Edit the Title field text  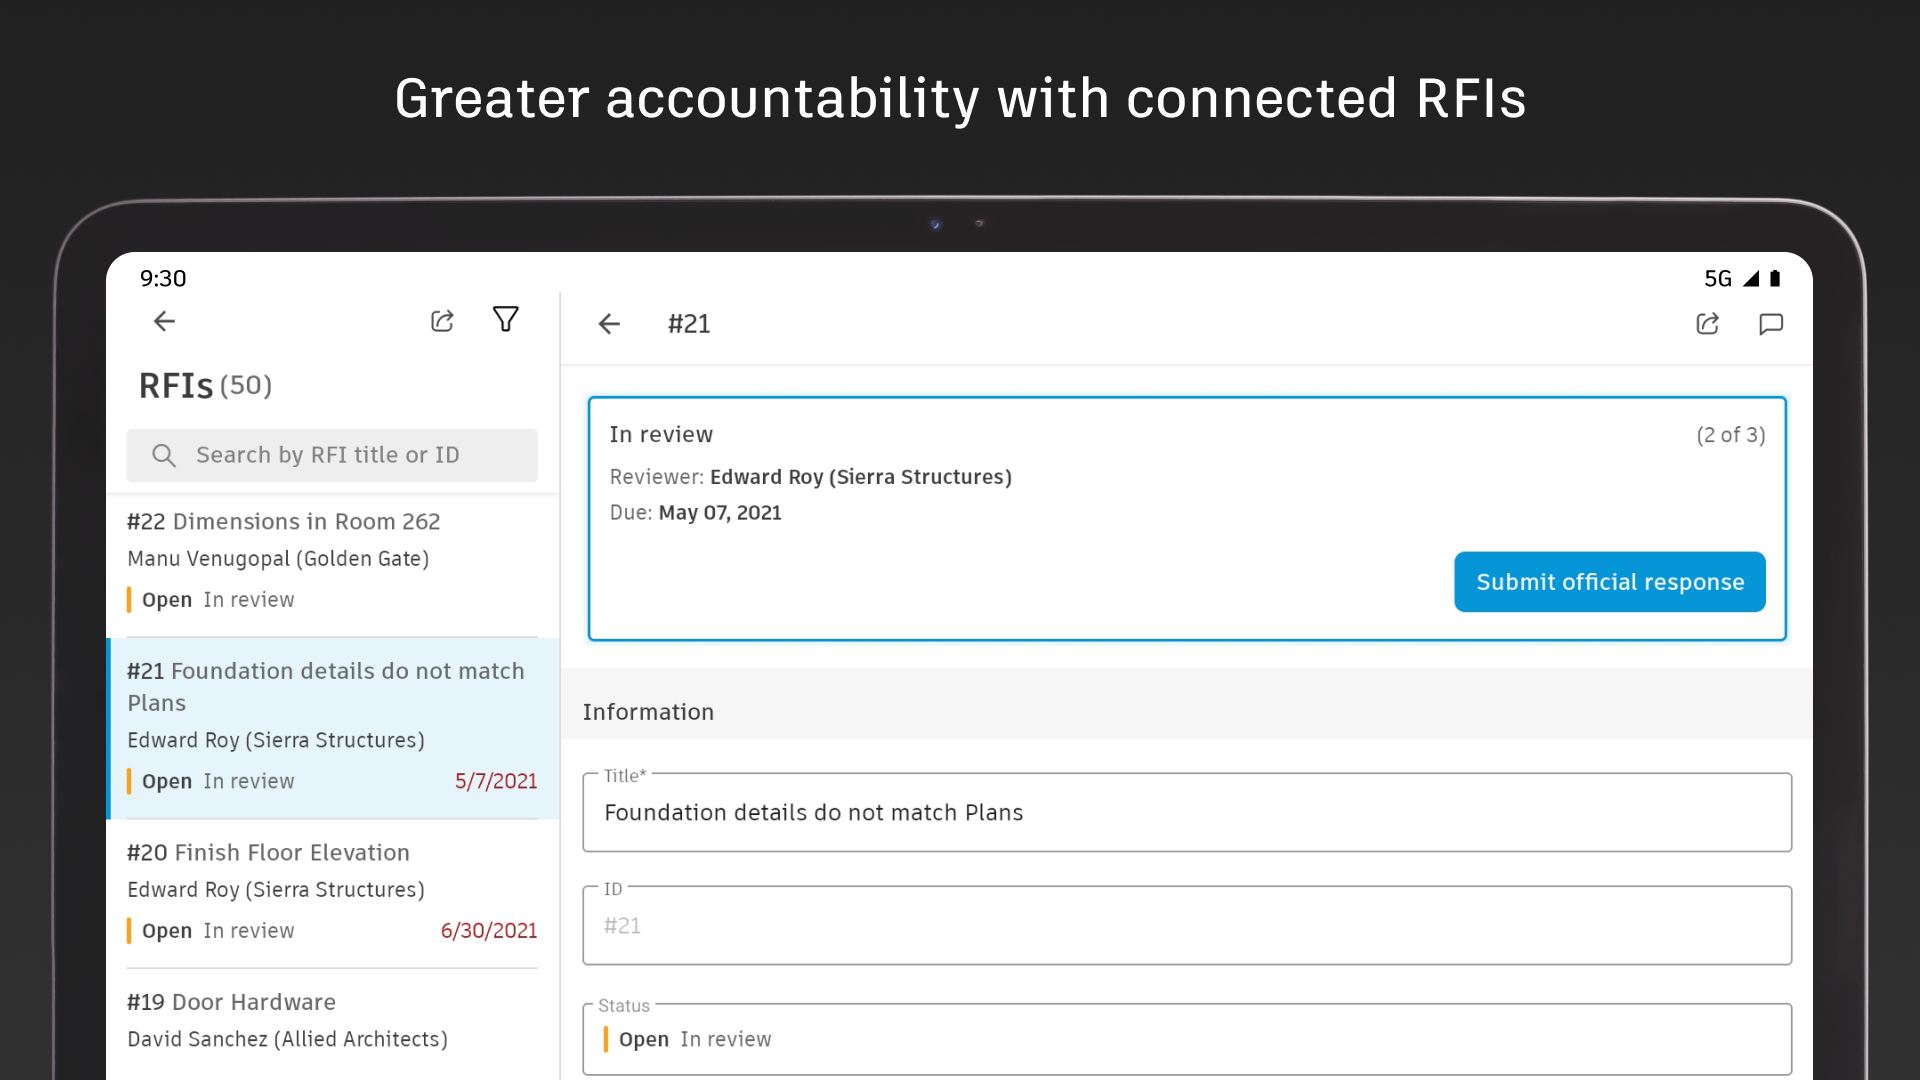tap(1186, 813)
